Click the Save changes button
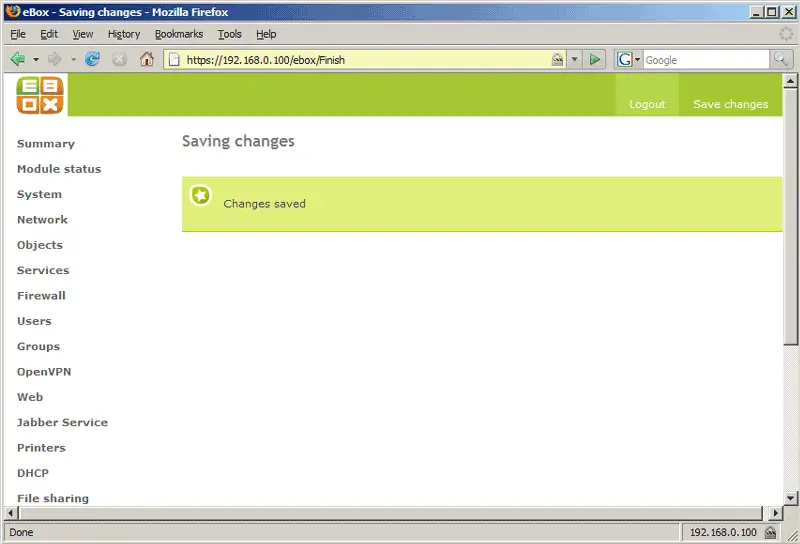800x544 pixels. 731,104
